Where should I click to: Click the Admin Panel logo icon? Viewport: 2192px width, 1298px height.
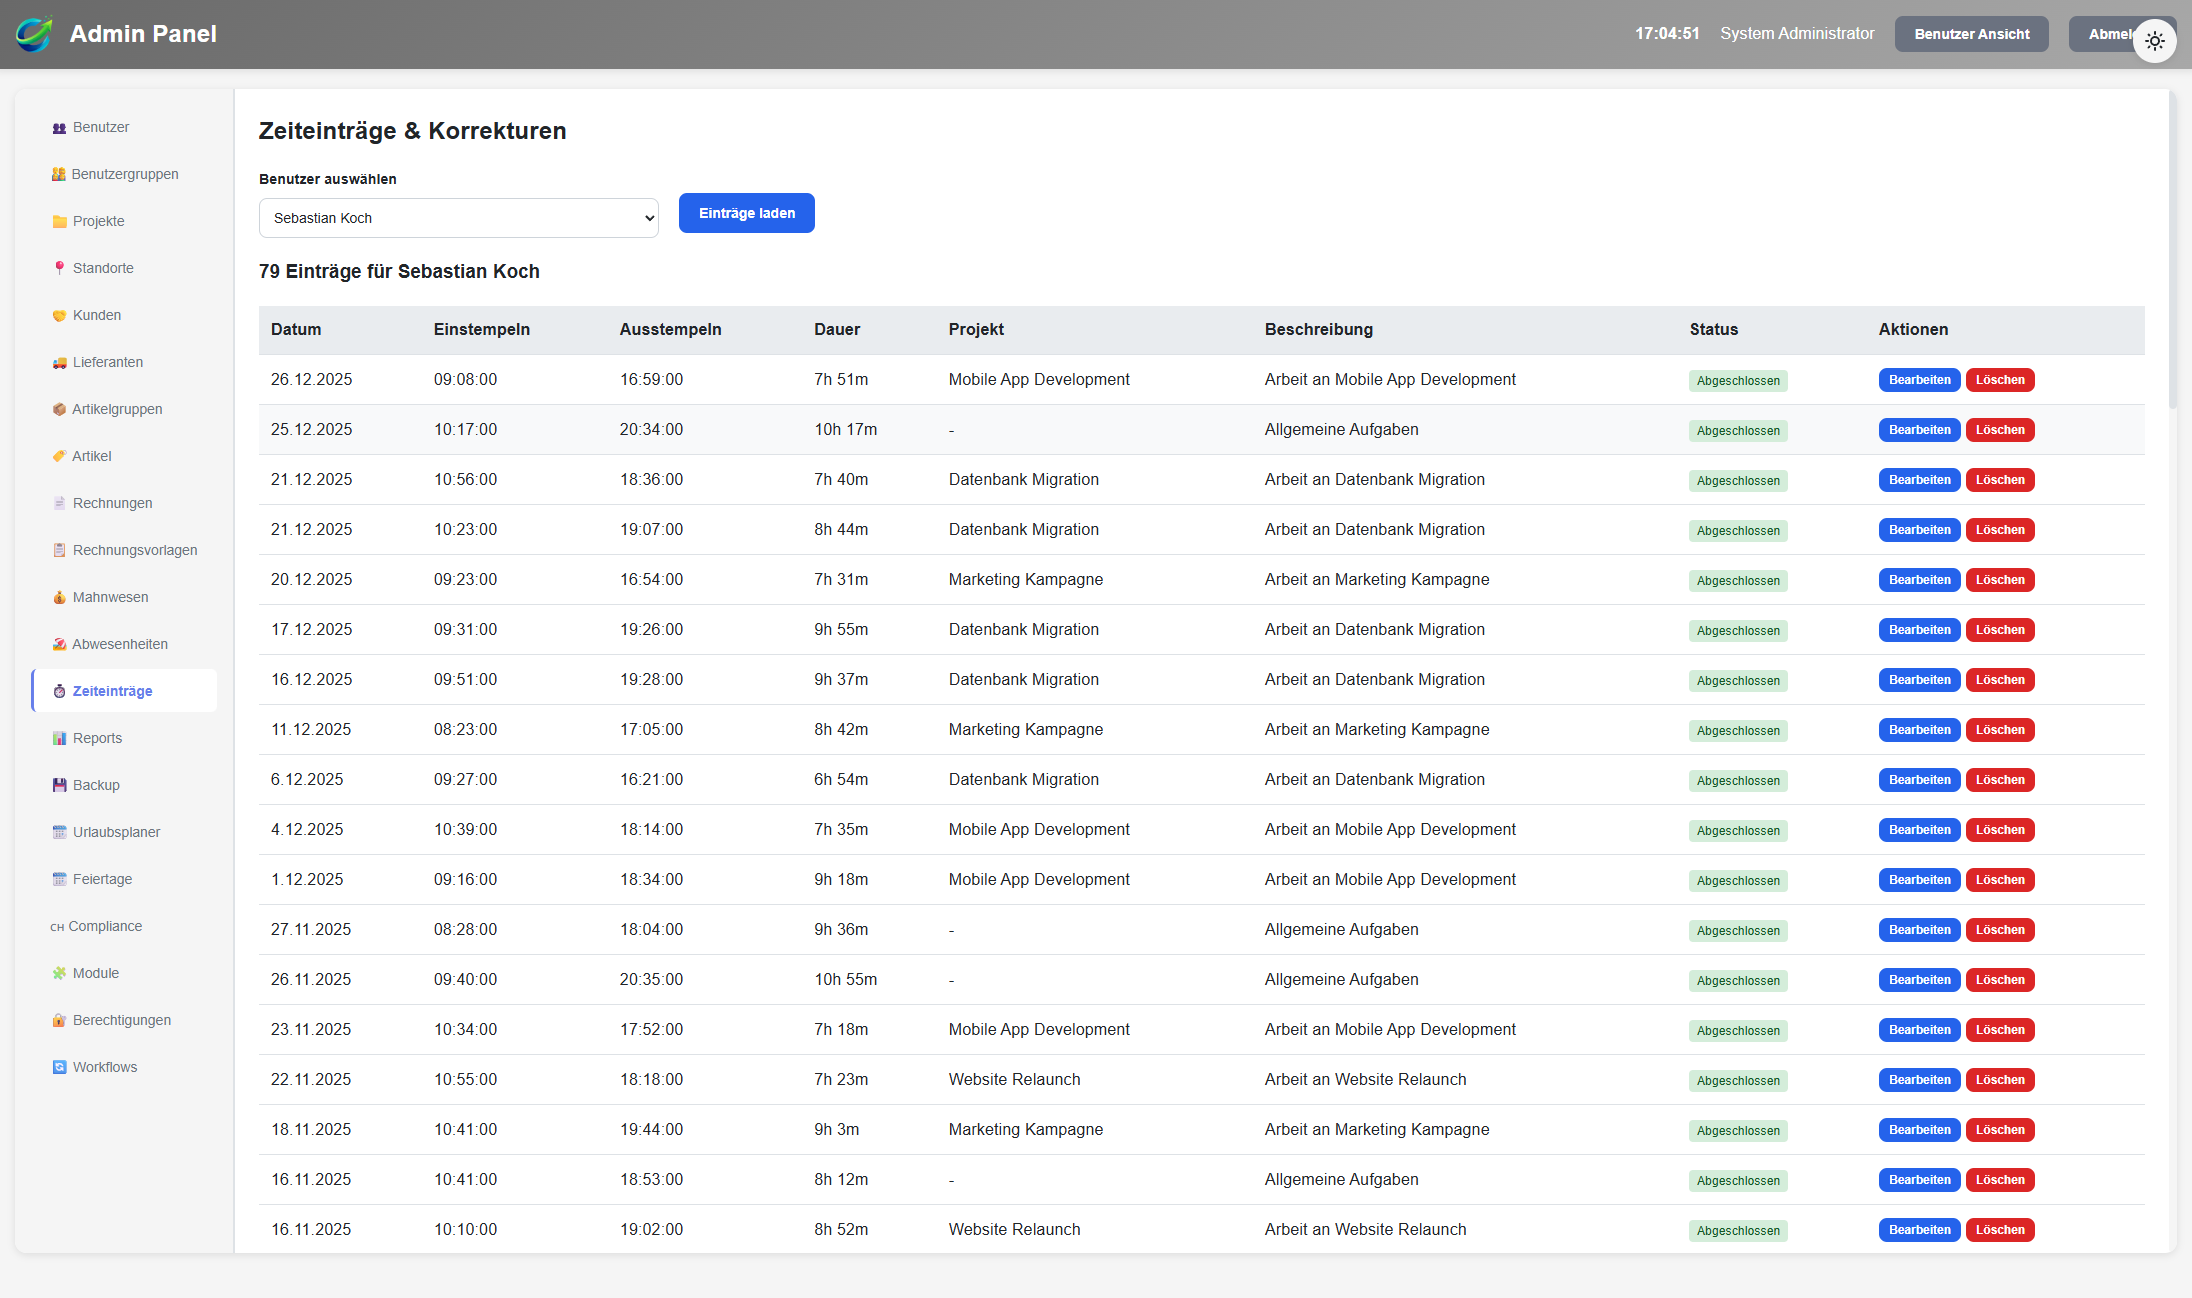[34, 34]
